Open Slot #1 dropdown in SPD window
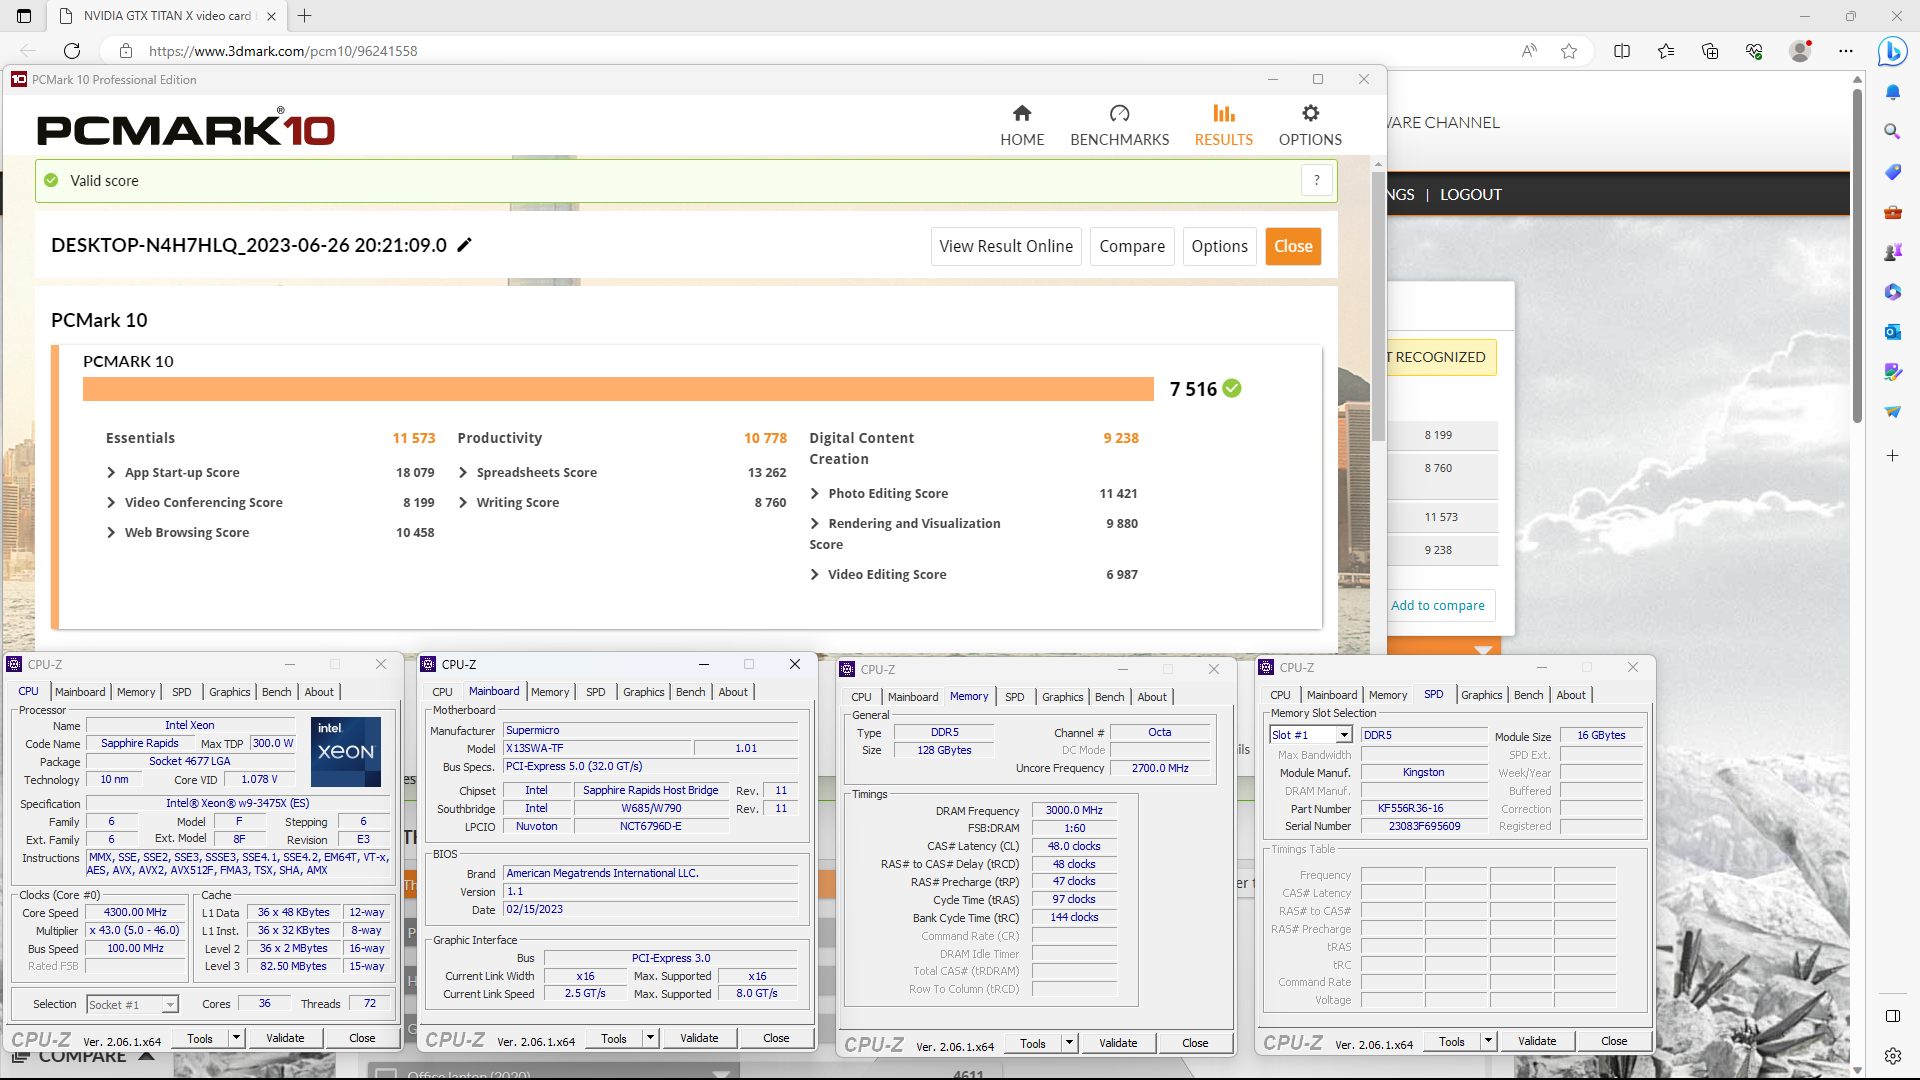 pos(1310,735)
